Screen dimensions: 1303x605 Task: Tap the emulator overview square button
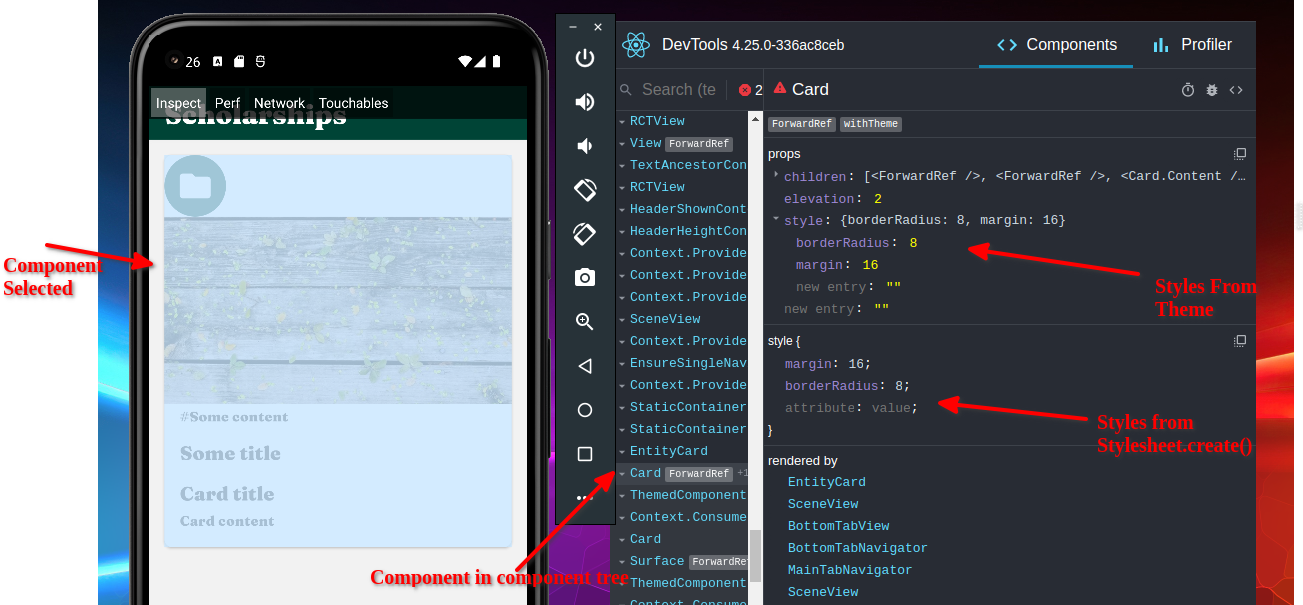coord(585,454)
